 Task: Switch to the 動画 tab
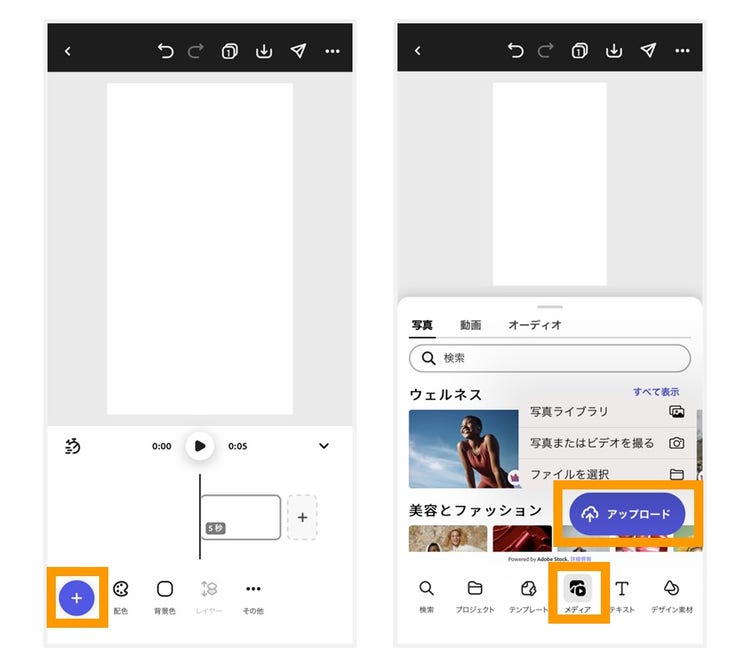(470, 325)
